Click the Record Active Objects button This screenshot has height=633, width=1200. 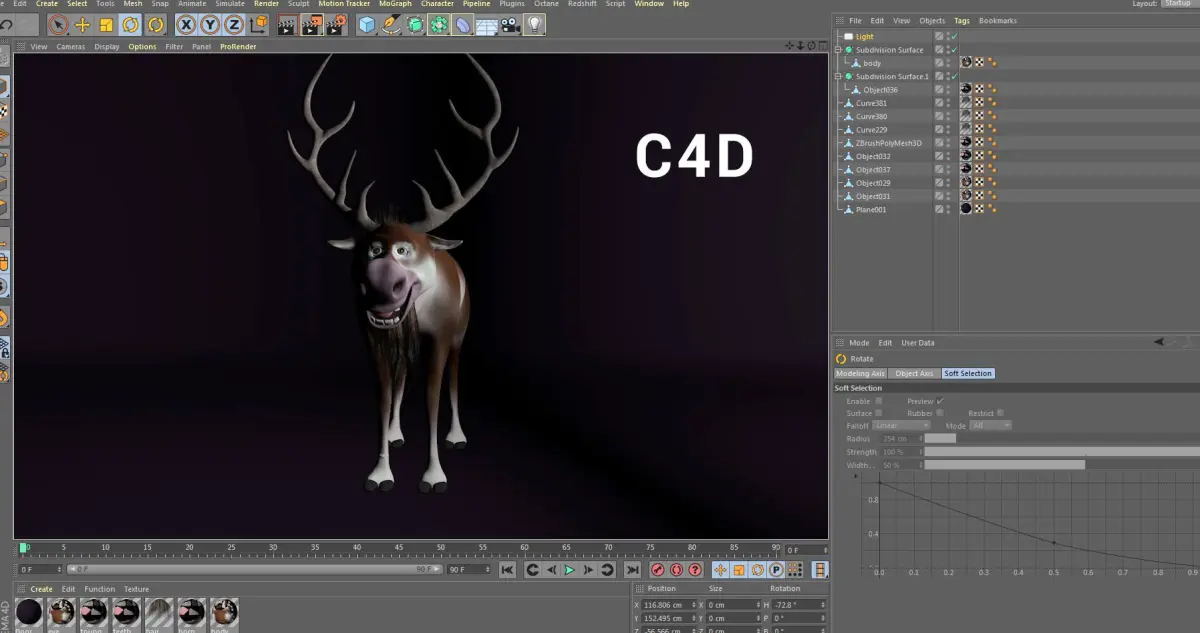pyautogui.click(x=658, y=570)
